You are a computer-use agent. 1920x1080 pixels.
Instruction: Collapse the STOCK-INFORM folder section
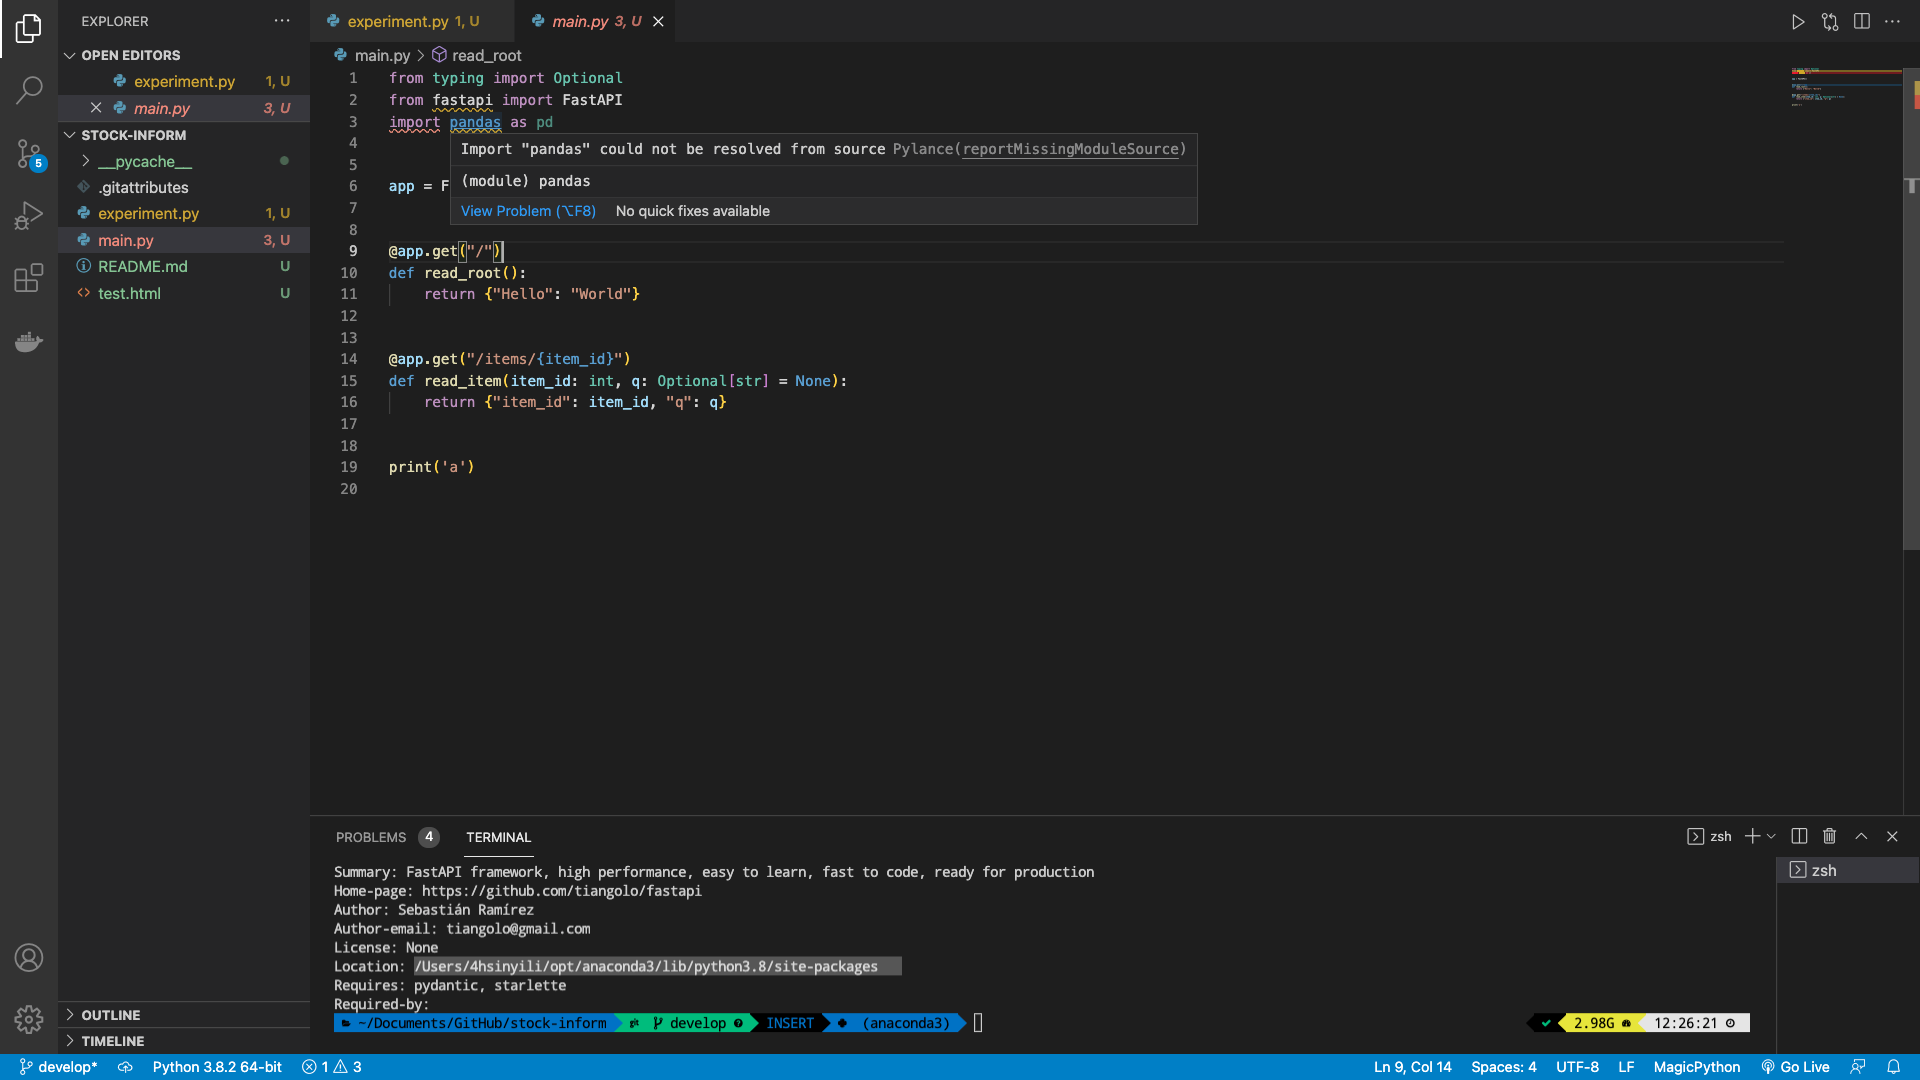134,135
